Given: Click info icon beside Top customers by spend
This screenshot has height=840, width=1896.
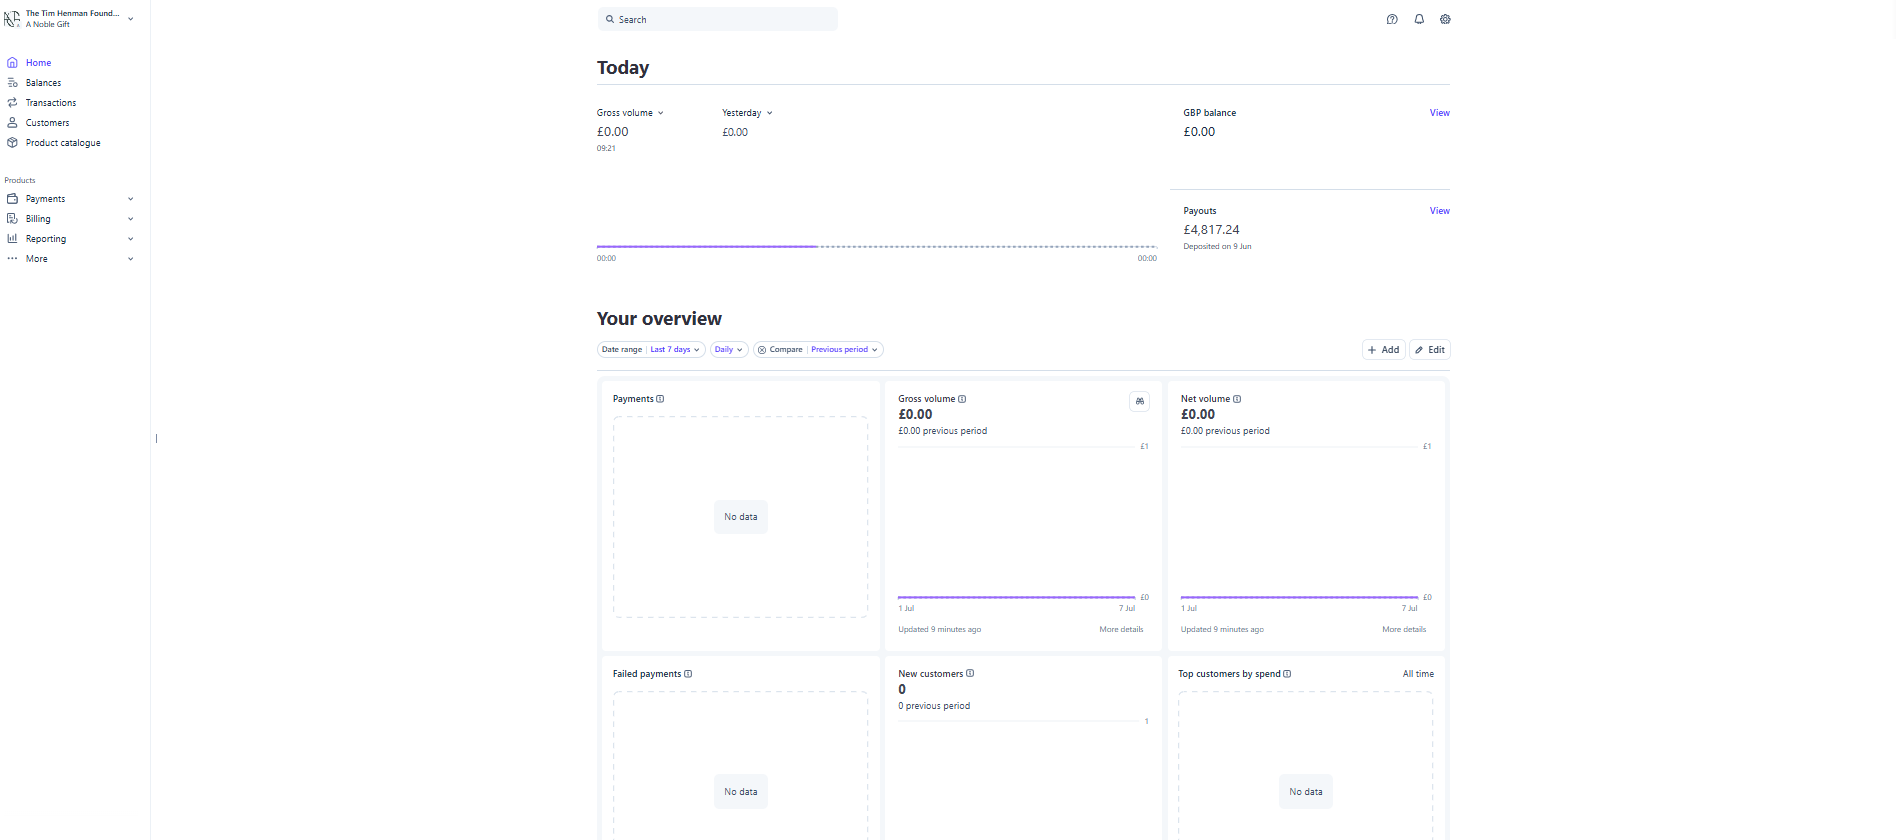Looking at the screenshot, I should [1287, 674].
